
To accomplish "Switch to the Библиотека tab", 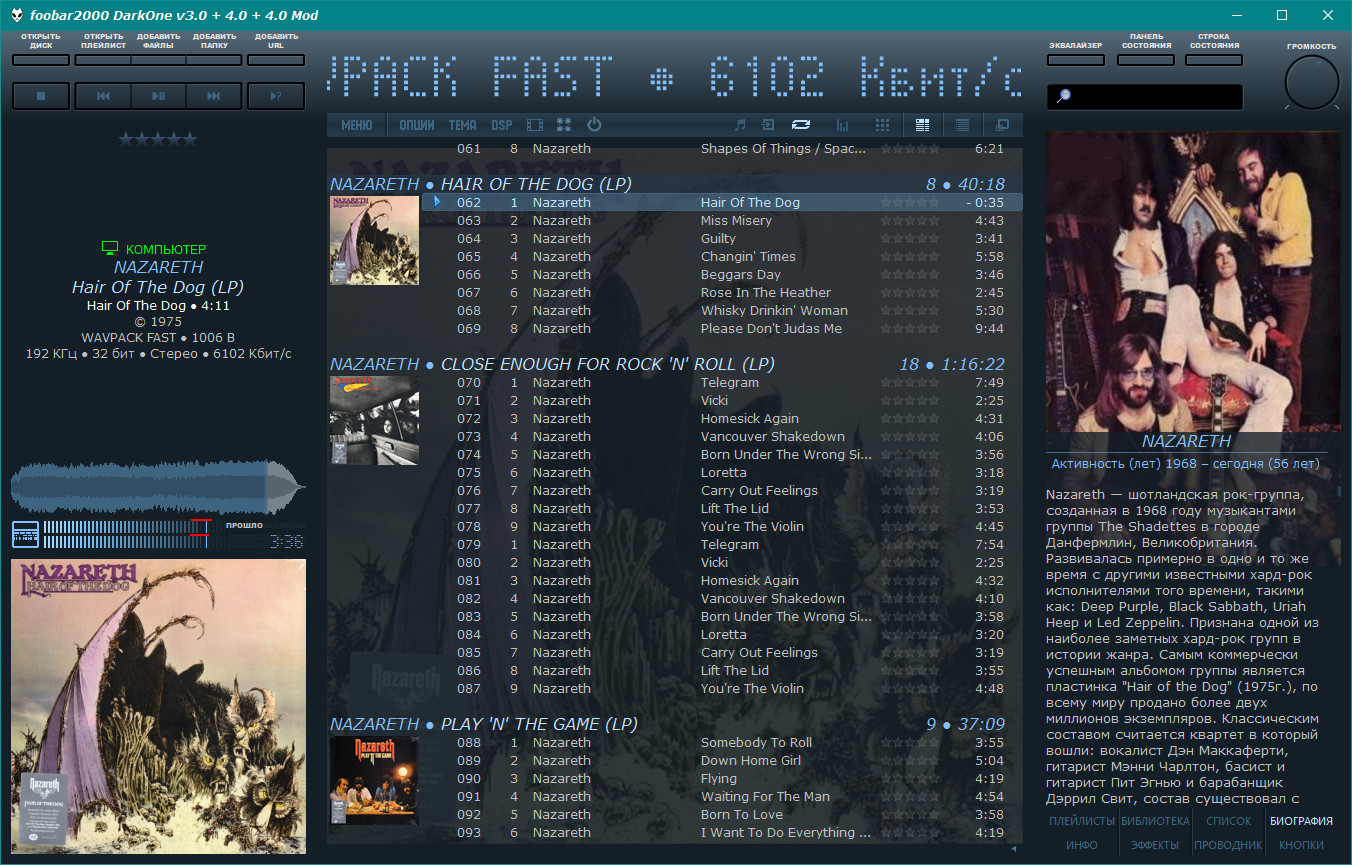I will [1155, 821].
